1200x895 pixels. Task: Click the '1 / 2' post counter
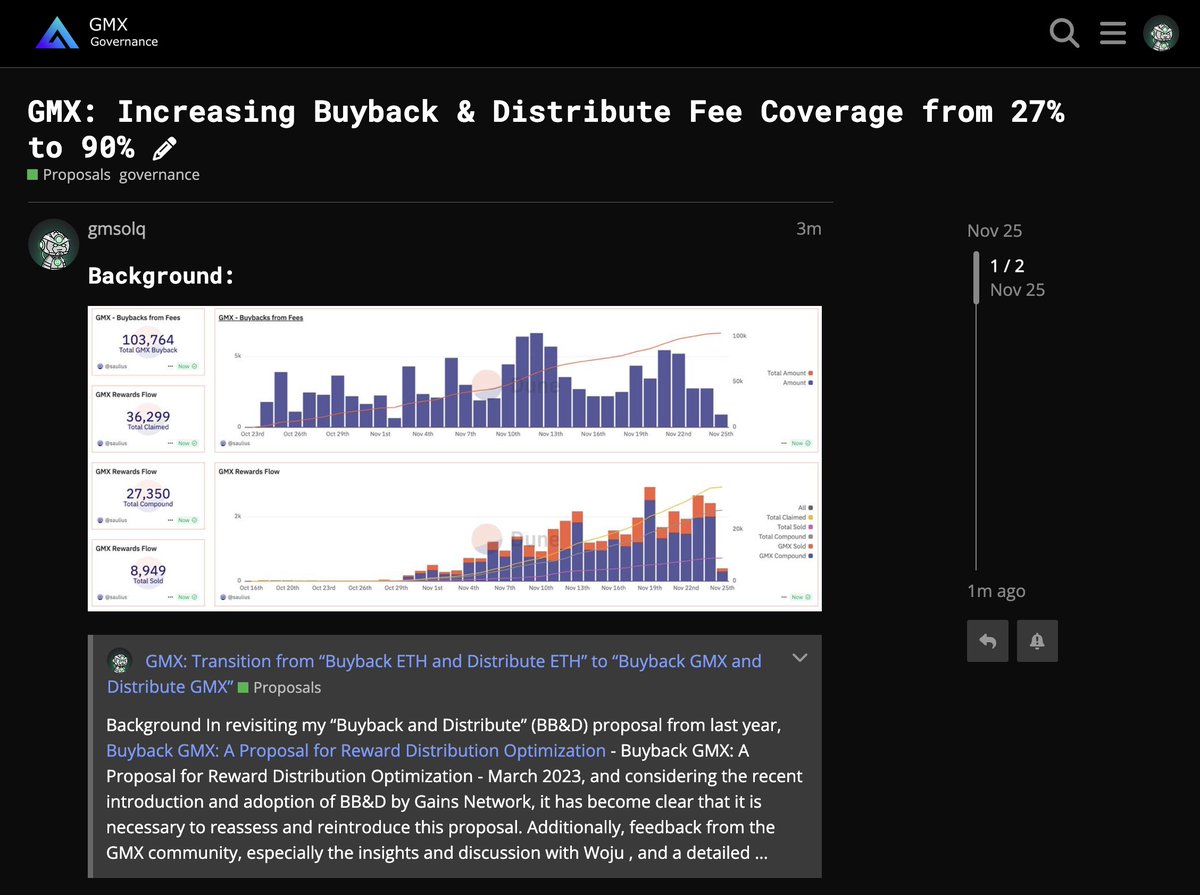[1007, 266]
